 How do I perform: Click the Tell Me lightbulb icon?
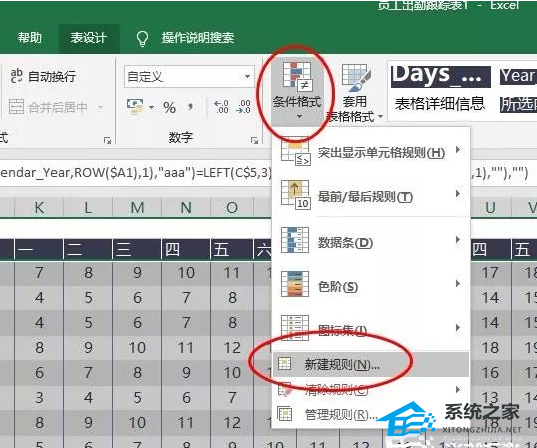pyautogui.click(x=142, y=38)
